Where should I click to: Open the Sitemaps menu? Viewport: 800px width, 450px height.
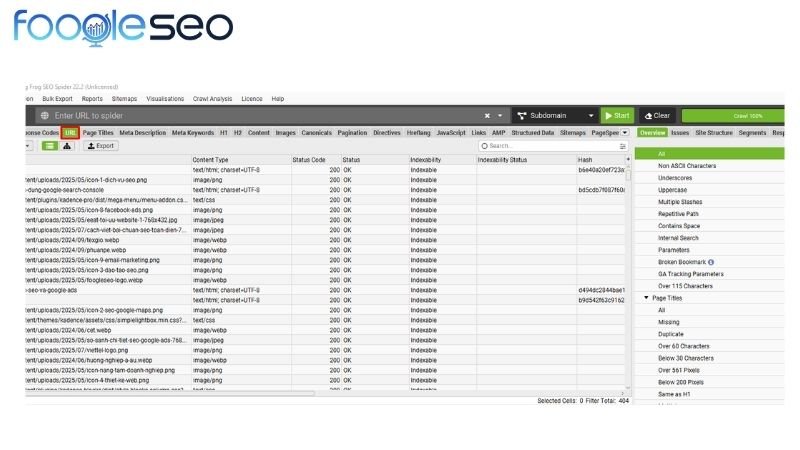(x=124, y=99)
